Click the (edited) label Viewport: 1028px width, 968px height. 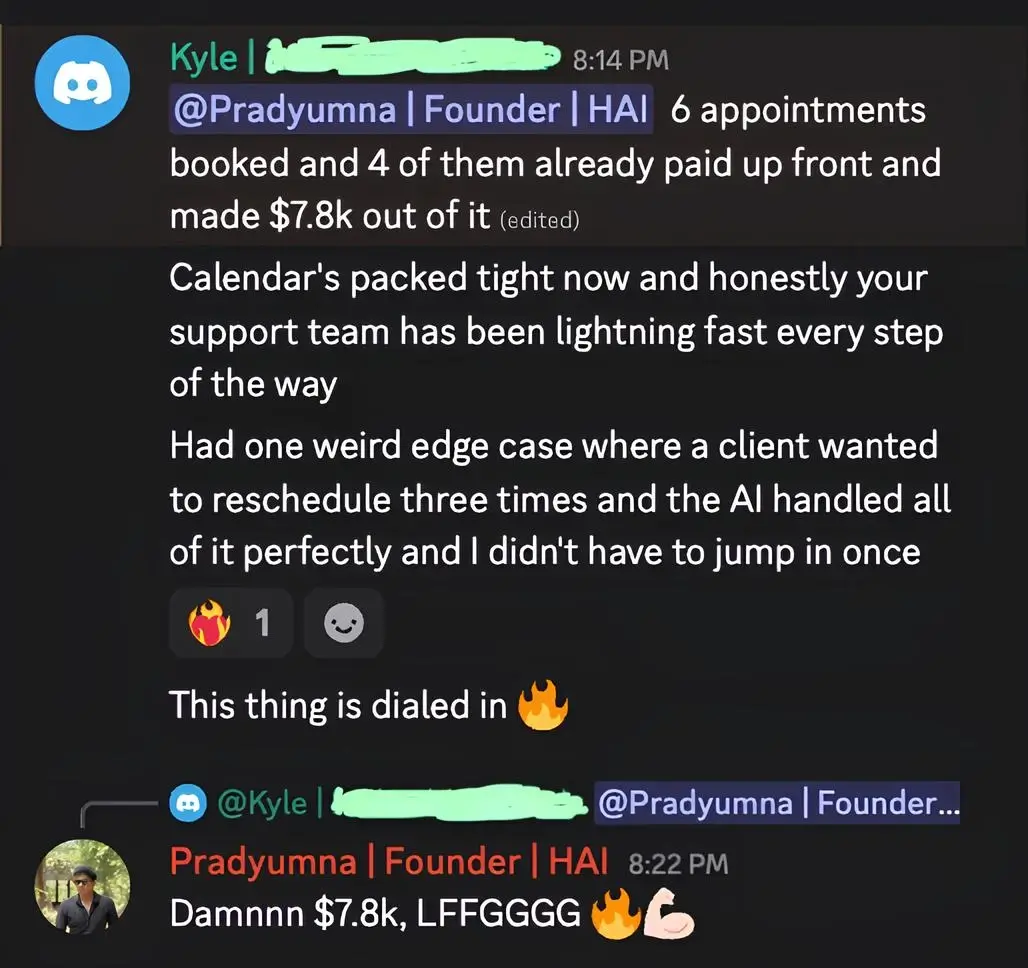click(x=540, y=220)
